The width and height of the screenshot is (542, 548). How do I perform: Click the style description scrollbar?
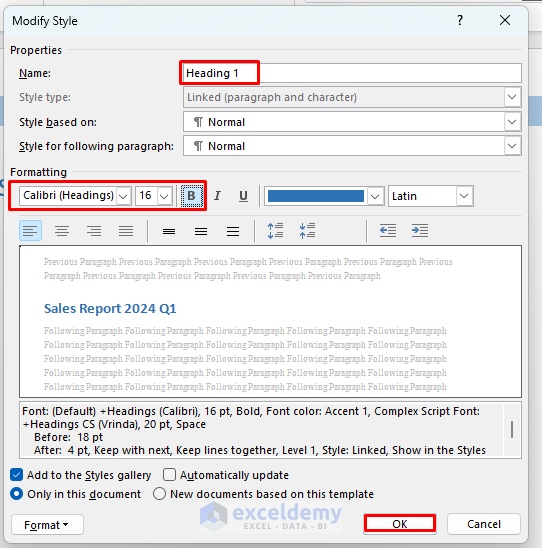pyautogui.click(x=512, y=430)
